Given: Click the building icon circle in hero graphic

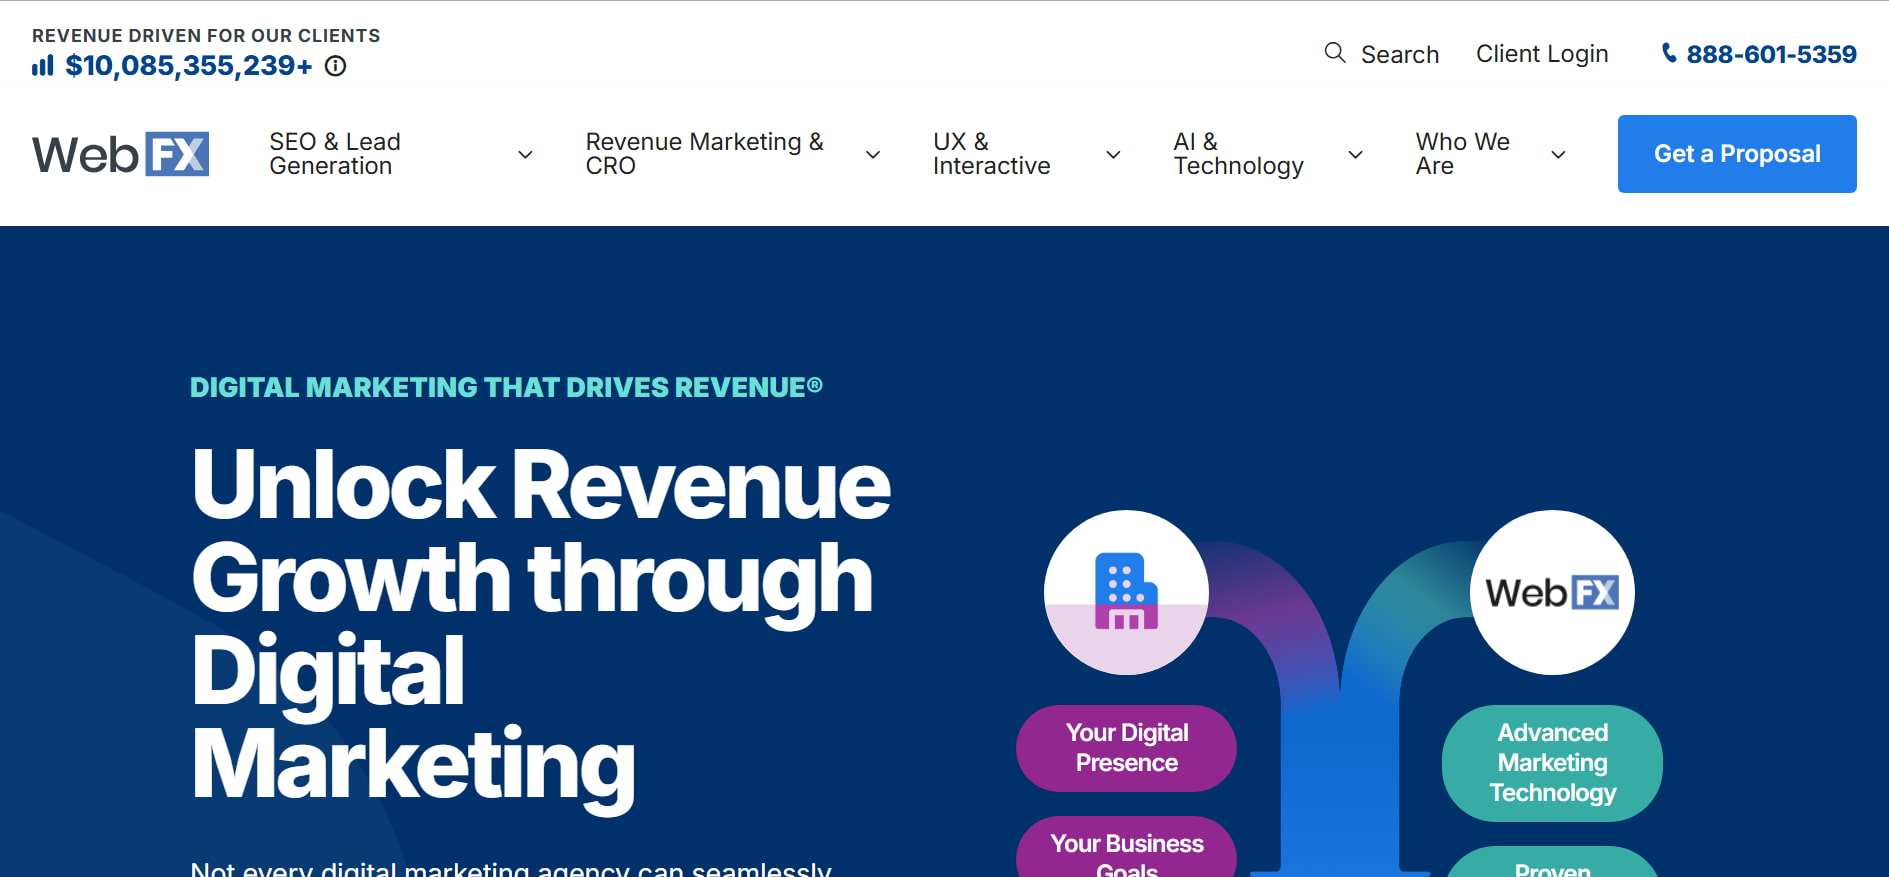Looking at the screenshot, I should (1126, 593).
